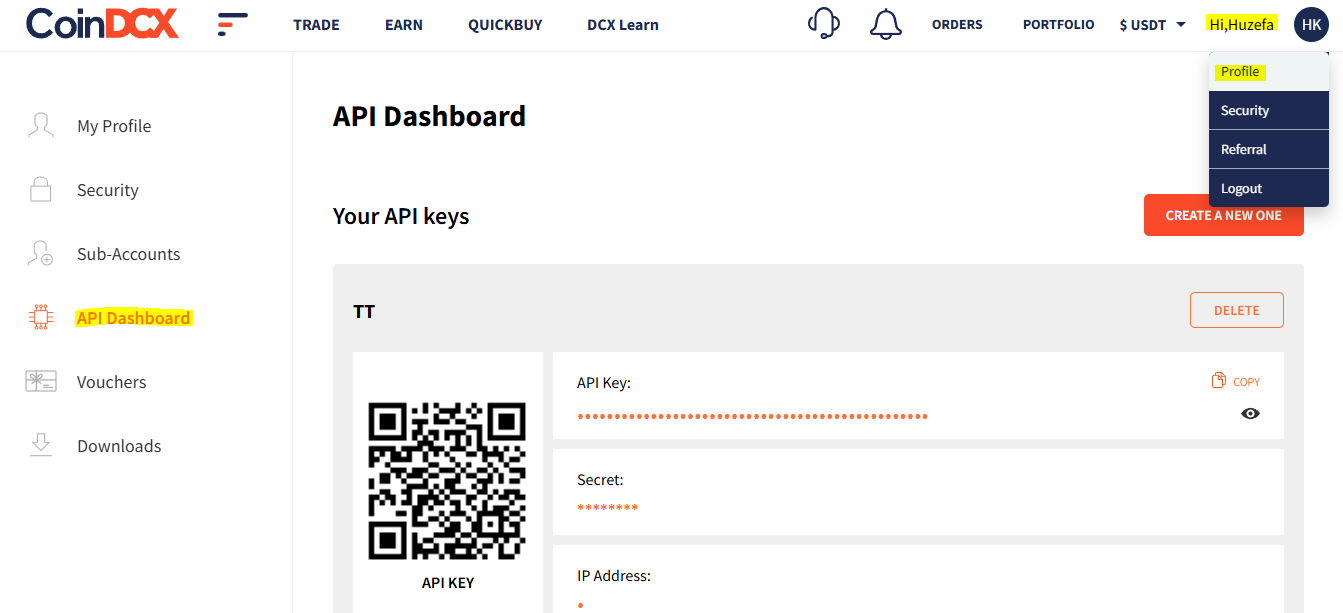Click the Vouchers gift card icon
This screenshot has height=613, width=1343.
coord(41,381)
